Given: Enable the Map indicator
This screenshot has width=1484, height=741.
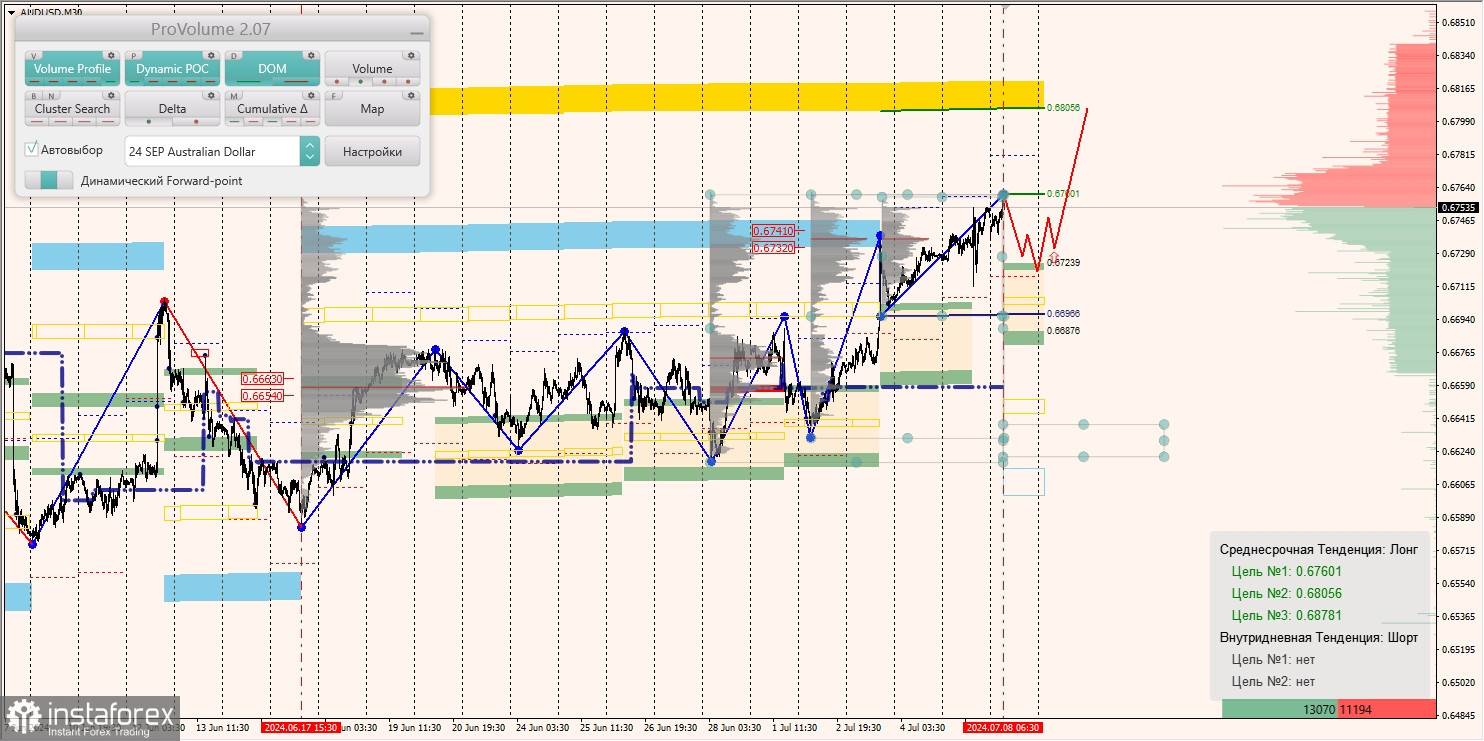Looking at the screenshot, I should (x=372, y=109).
